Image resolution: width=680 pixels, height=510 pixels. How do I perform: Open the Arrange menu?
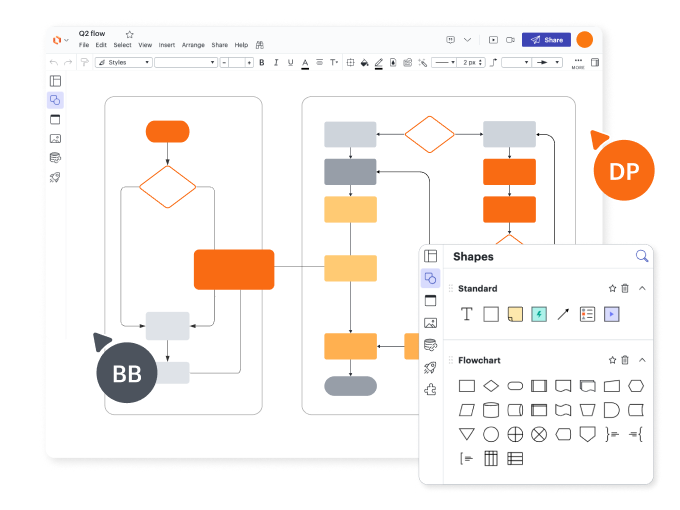[193, 45]
